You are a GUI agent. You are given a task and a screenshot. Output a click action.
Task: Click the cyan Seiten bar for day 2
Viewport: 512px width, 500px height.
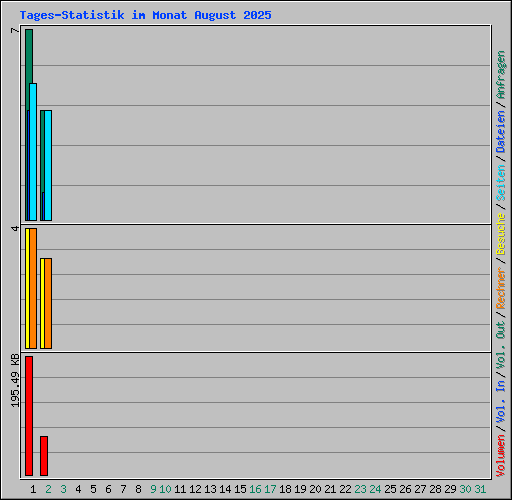click(48, 165)
